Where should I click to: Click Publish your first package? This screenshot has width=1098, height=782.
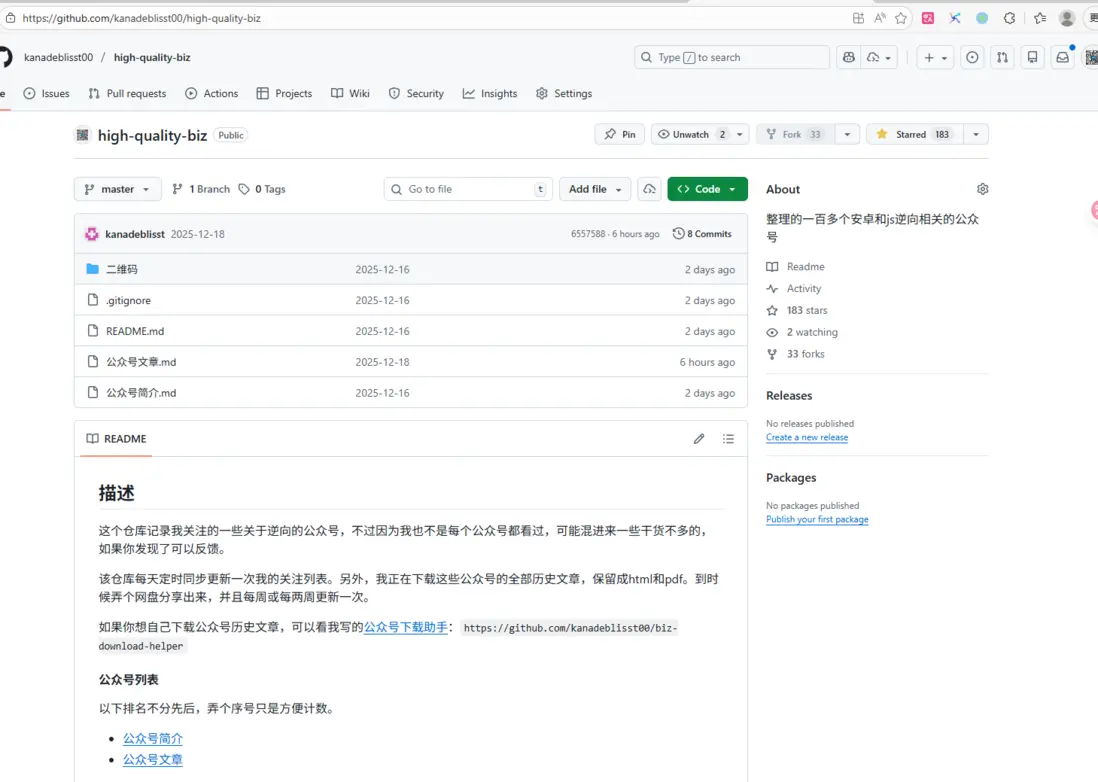817,519
